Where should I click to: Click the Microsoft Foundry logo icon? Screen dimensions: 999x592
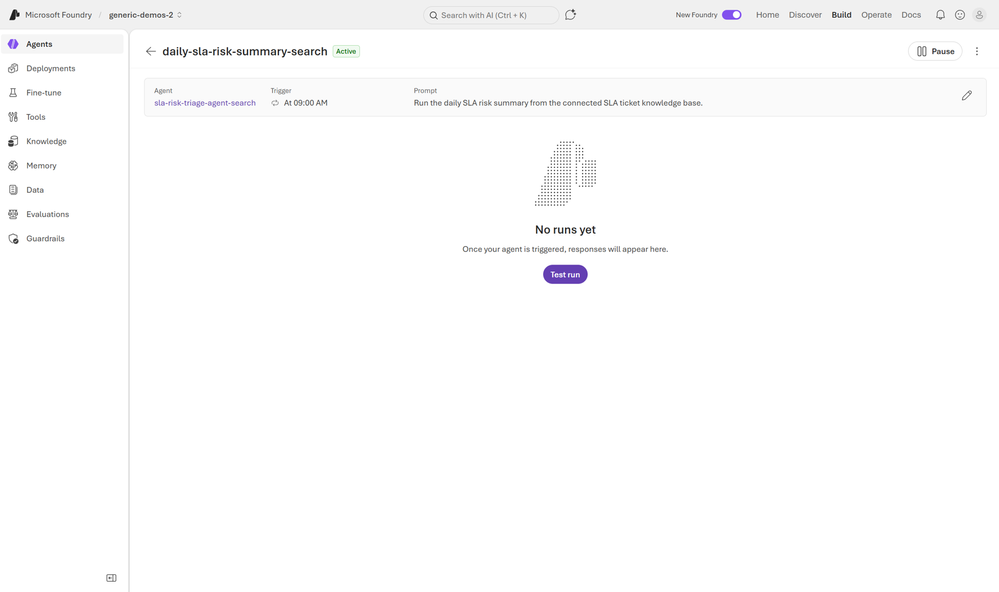tap(14, 15)
